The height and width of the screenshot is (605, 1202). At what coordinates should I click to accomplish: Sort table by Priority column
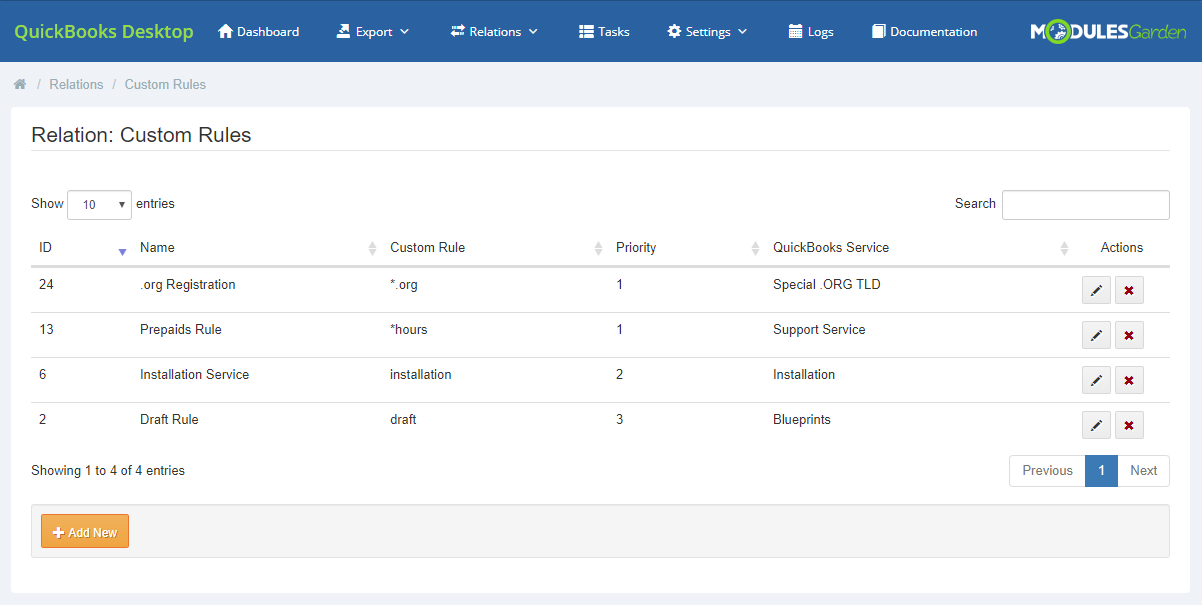click(686, 248)
